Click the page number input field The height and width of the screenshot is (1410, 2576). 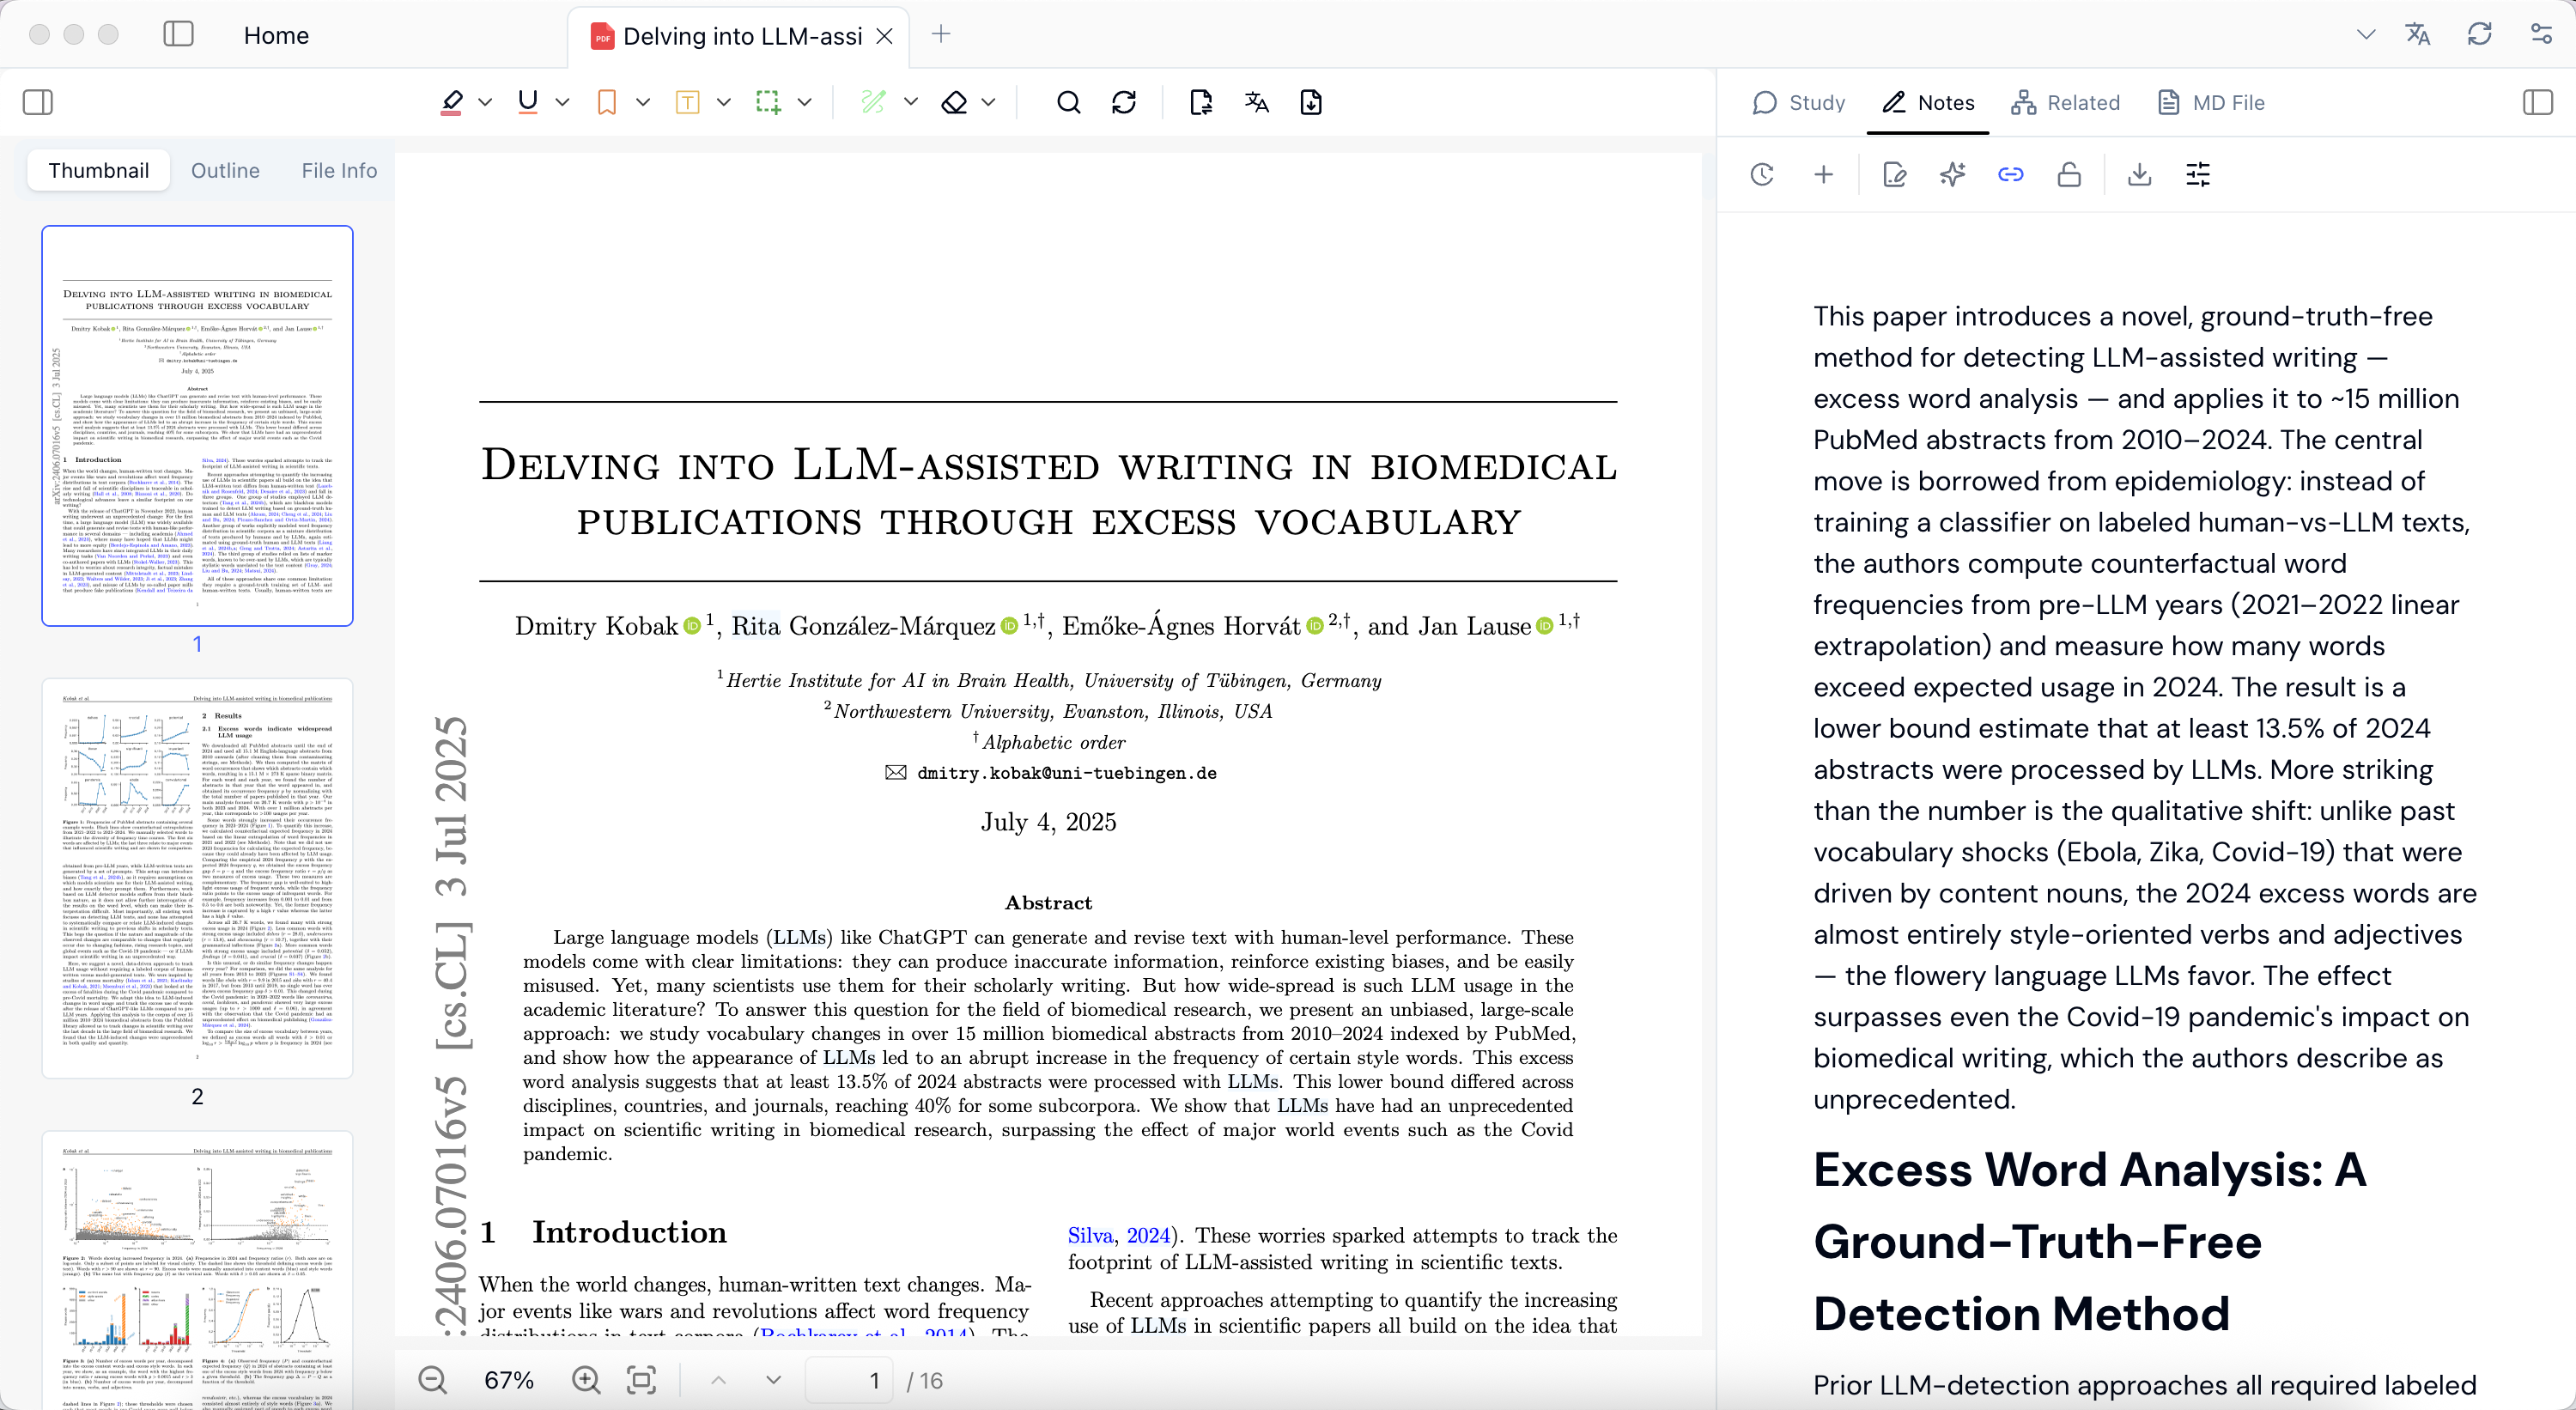point(851,1380)
